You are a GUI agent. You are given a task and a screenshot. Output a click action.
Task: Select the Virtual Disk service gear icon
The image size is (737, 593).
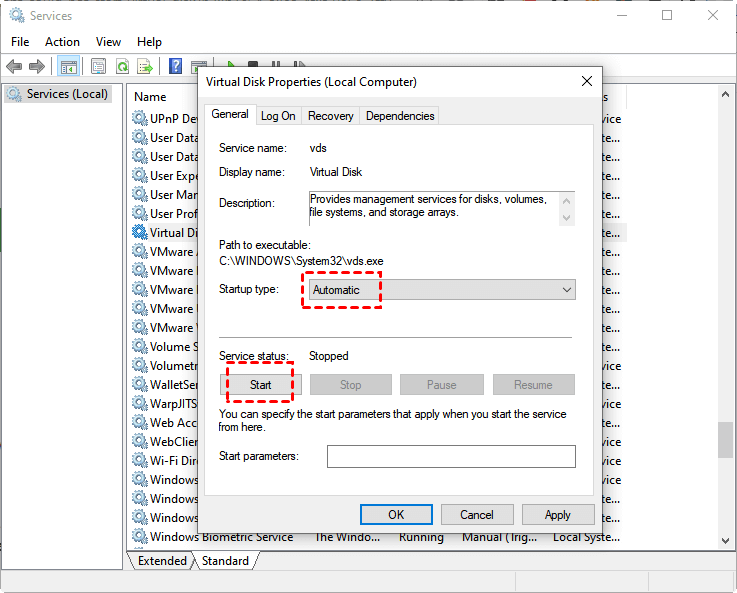pos(139,232)
